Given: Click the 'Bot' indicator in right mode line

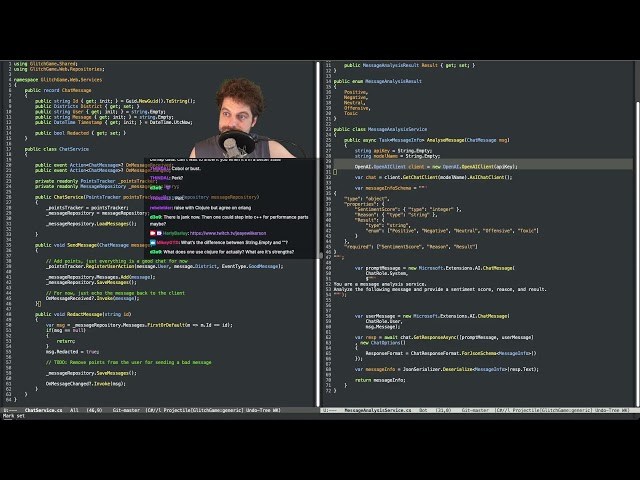Looking at the screenshot, I should (423, 410).
